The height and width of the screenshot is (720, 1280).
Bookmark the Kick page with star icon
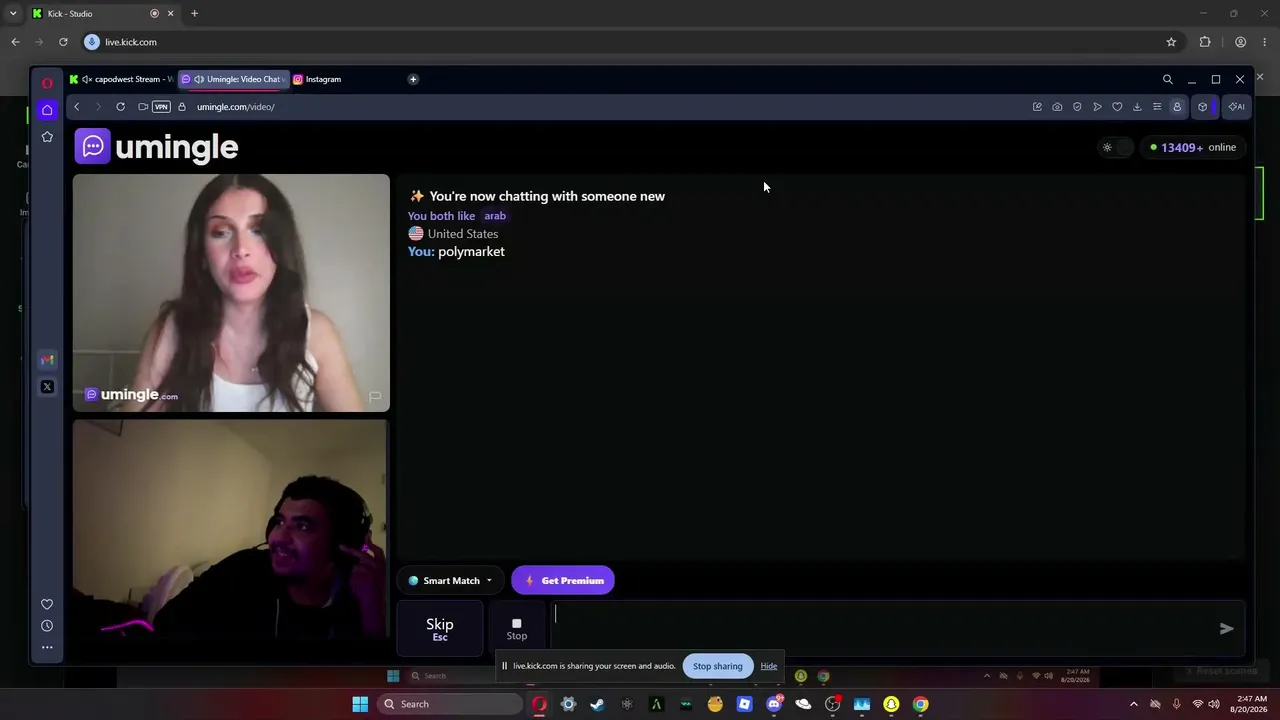(1171, 42)
